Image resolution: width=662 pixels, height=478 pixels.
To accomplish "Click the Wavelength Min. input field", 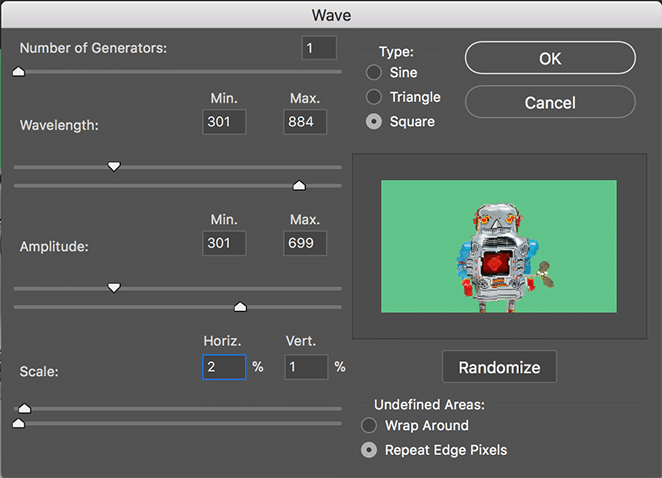I will click(x=223, y=122).
